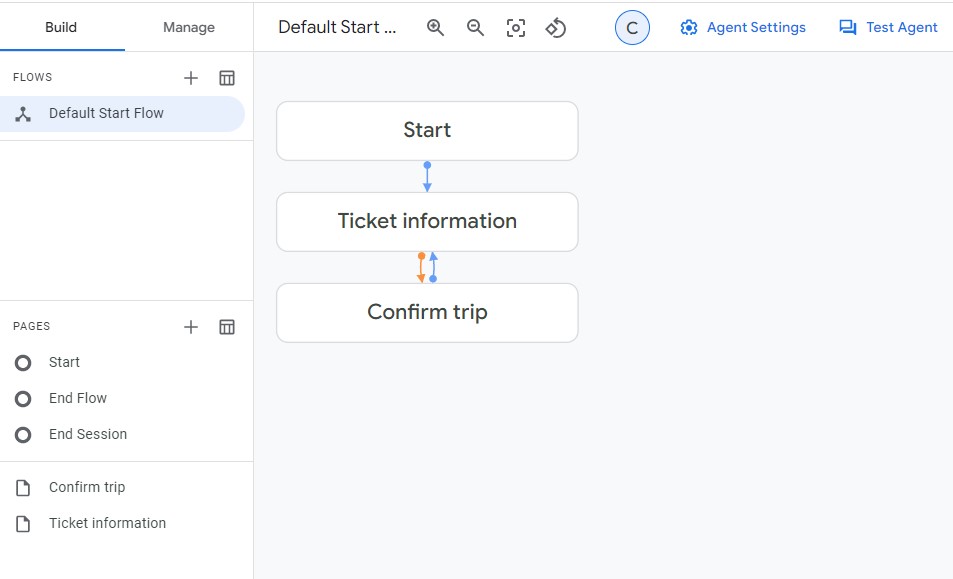The width and height of the screenshot is (953, 579).
Task: Click the Ticket information node in graph
Action: click(x=427, y=222)
